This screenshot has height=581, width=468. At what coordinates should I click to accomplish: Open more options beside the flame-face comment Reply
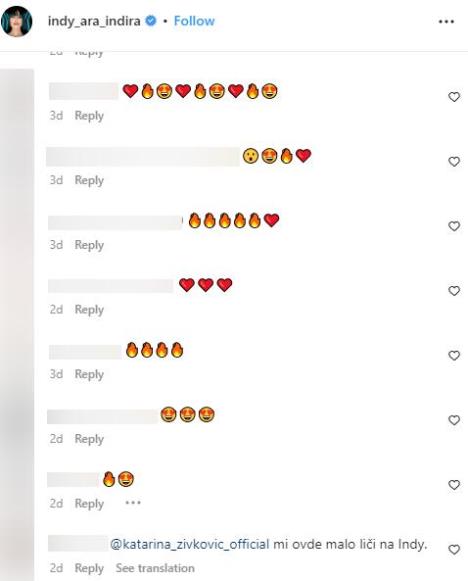click(133, 503)
